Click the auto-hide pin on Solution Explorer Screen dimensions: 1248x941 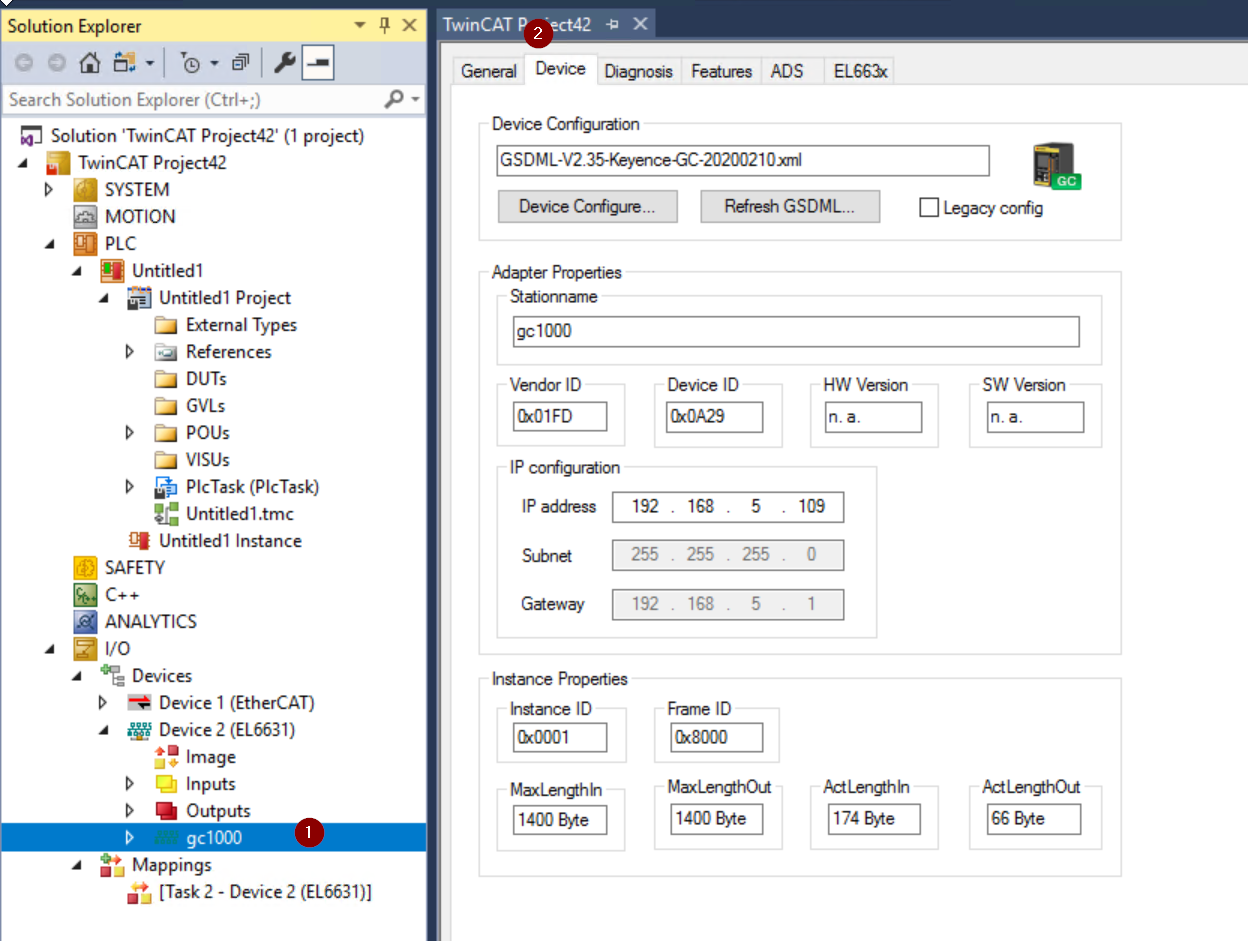(384, 26)
